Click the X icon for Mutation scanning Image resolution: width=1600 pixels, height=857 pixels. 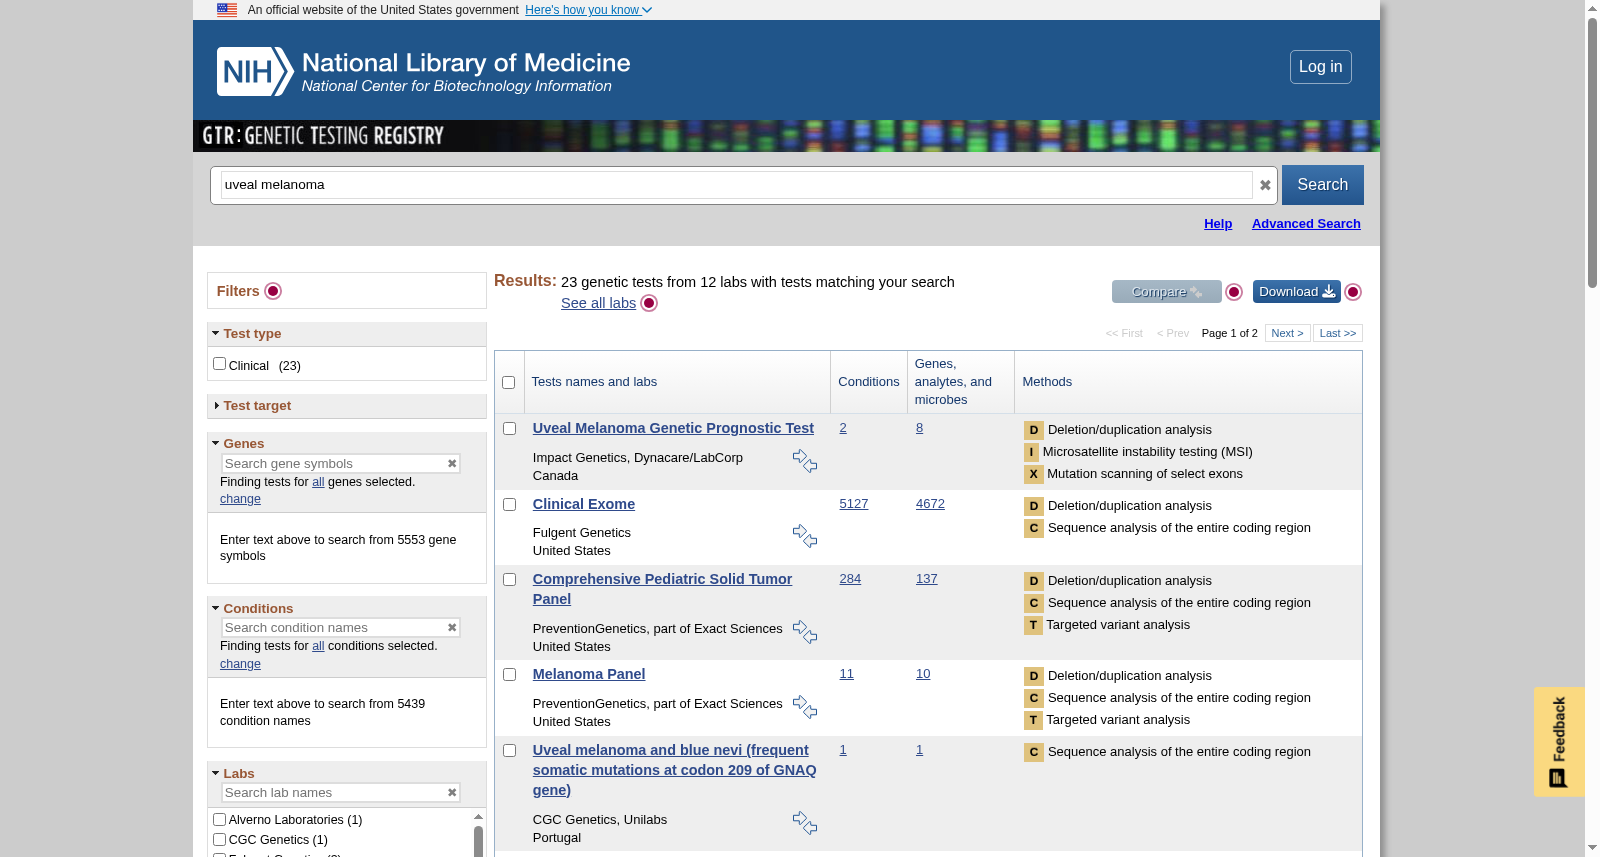tap(1034, 475)
